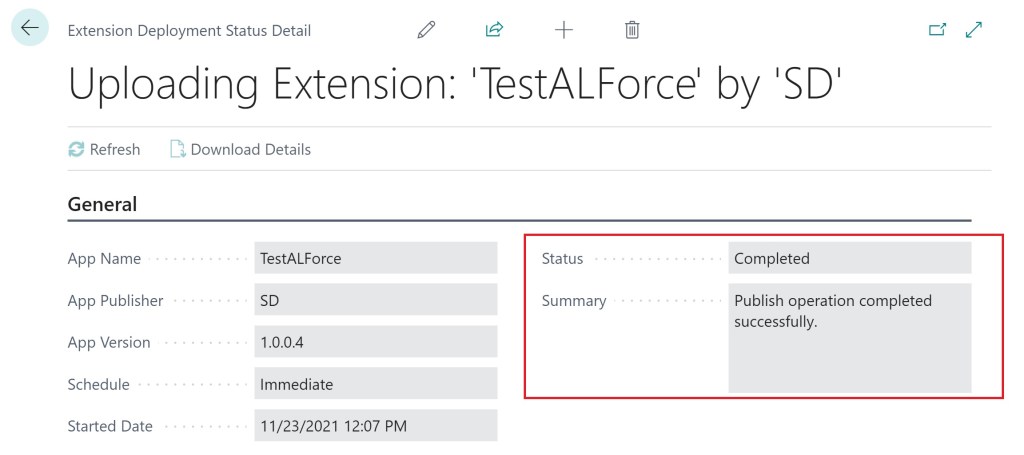This screenshot has width=1024, height=455.
Task: Click Download Details action
Action: [240, 149]
